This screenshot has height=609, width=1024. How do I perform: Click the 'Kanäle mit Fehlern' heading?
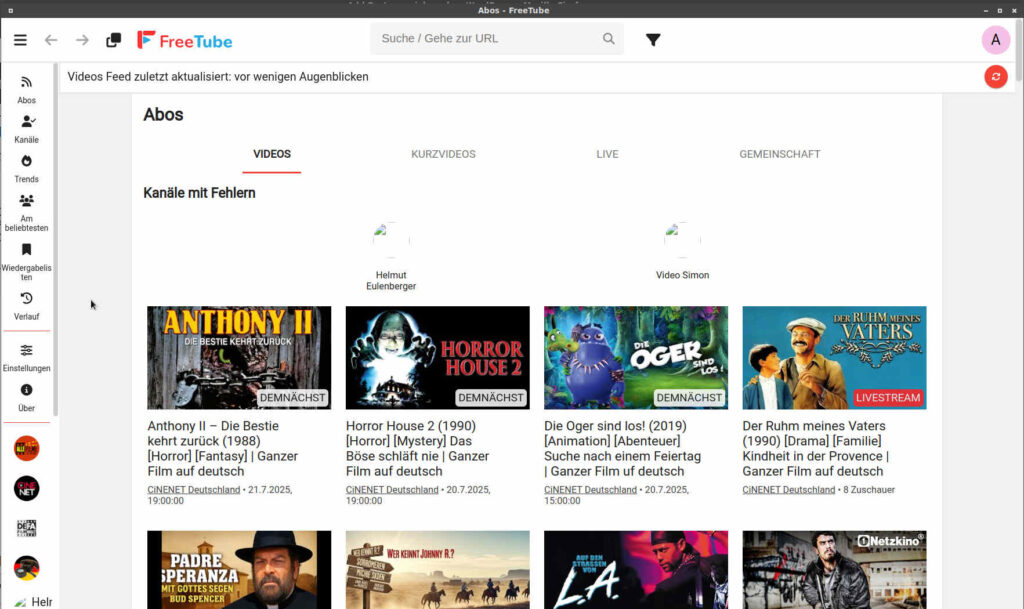point(199,193)
